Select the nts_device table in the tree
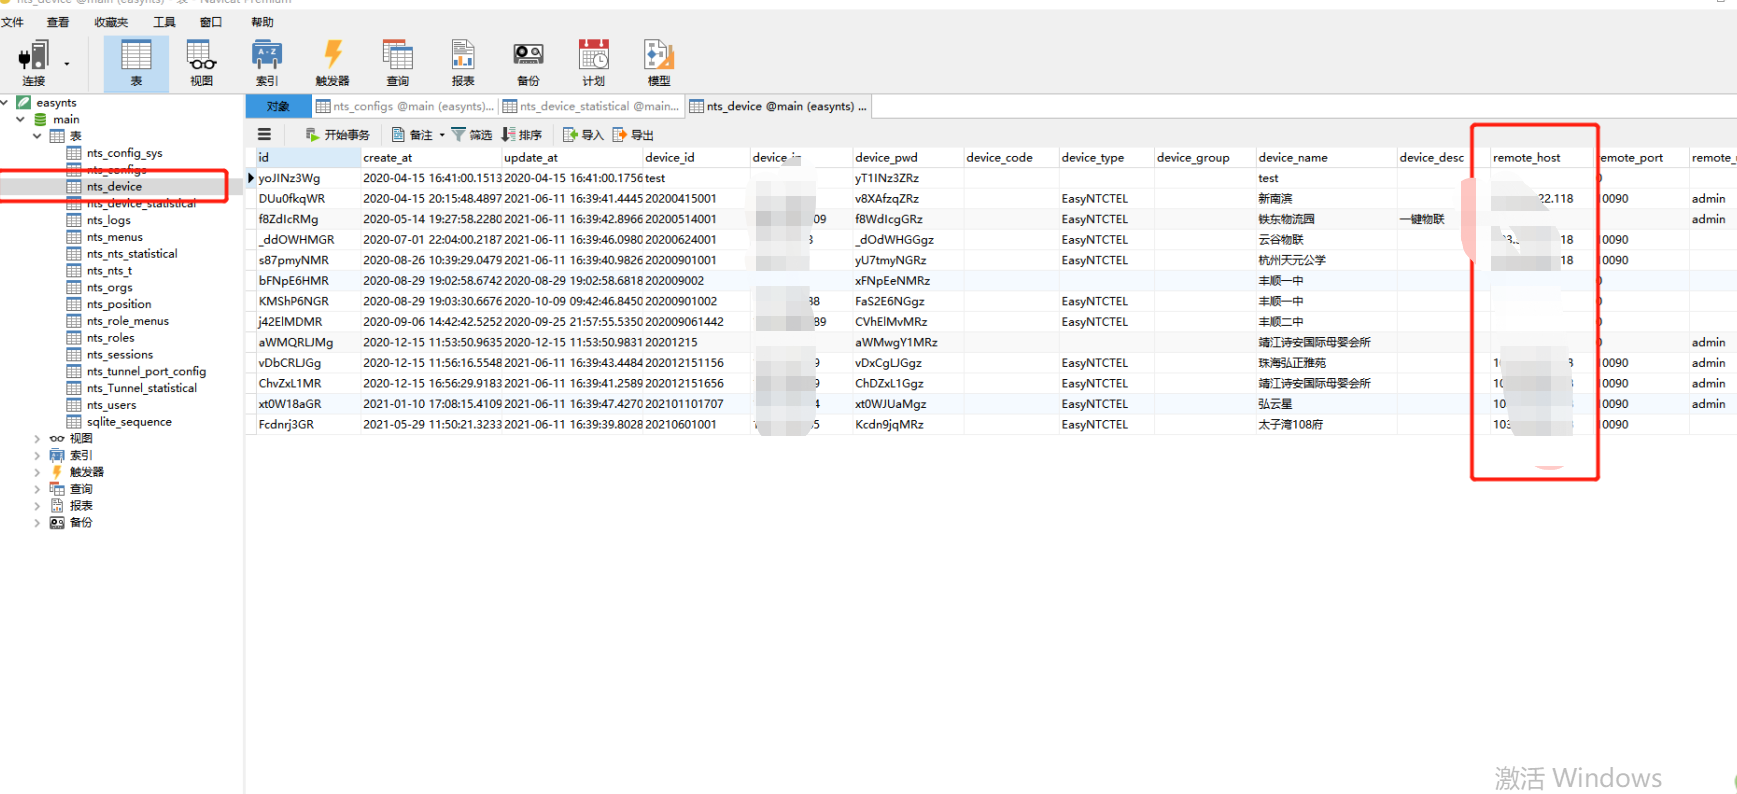1737x794 pixels. 114,186
